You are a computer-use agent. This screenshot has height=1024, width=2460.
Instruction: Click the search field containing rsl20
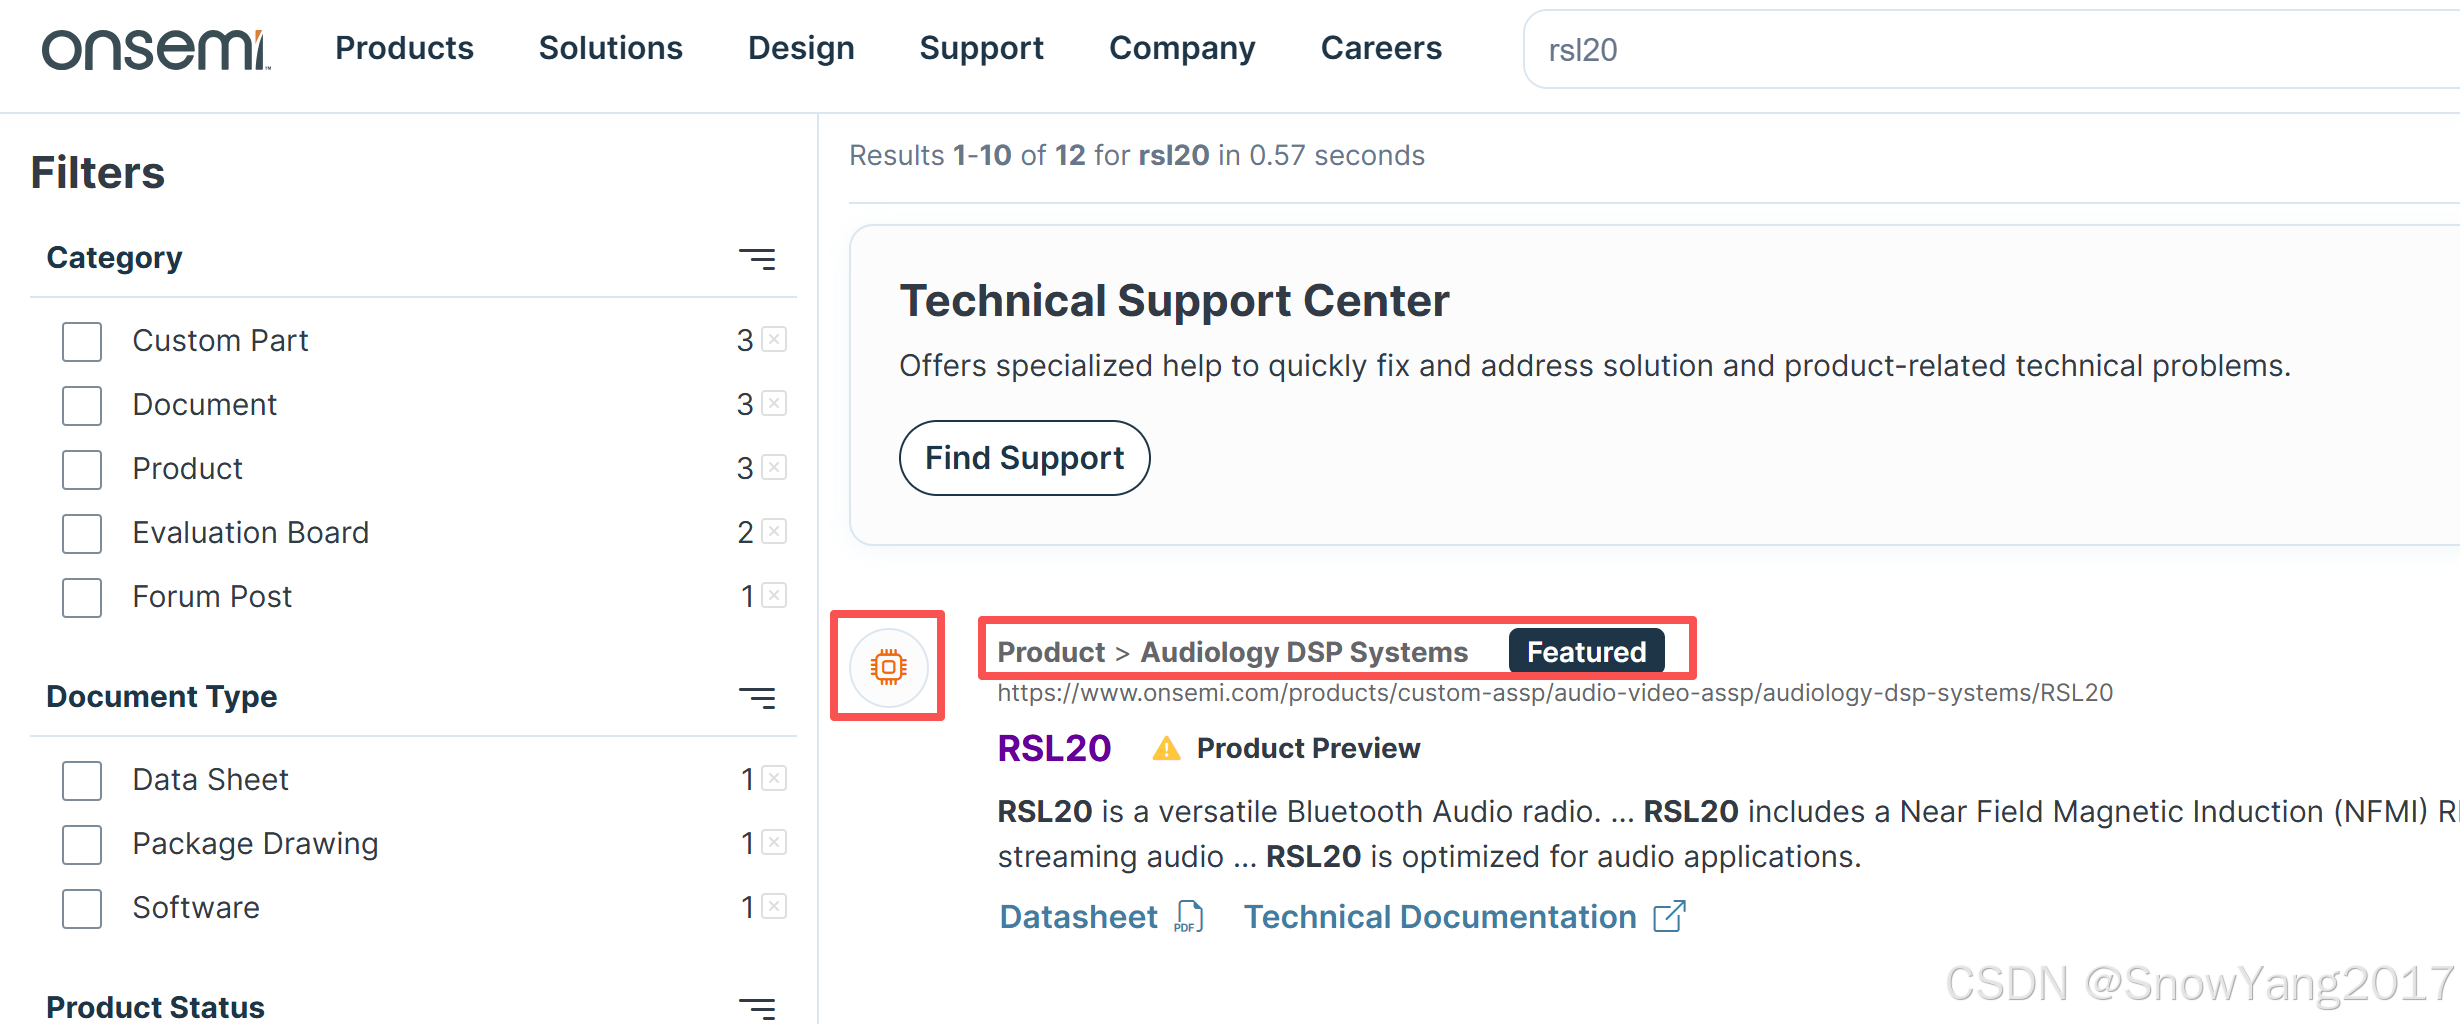[1990, 49]
